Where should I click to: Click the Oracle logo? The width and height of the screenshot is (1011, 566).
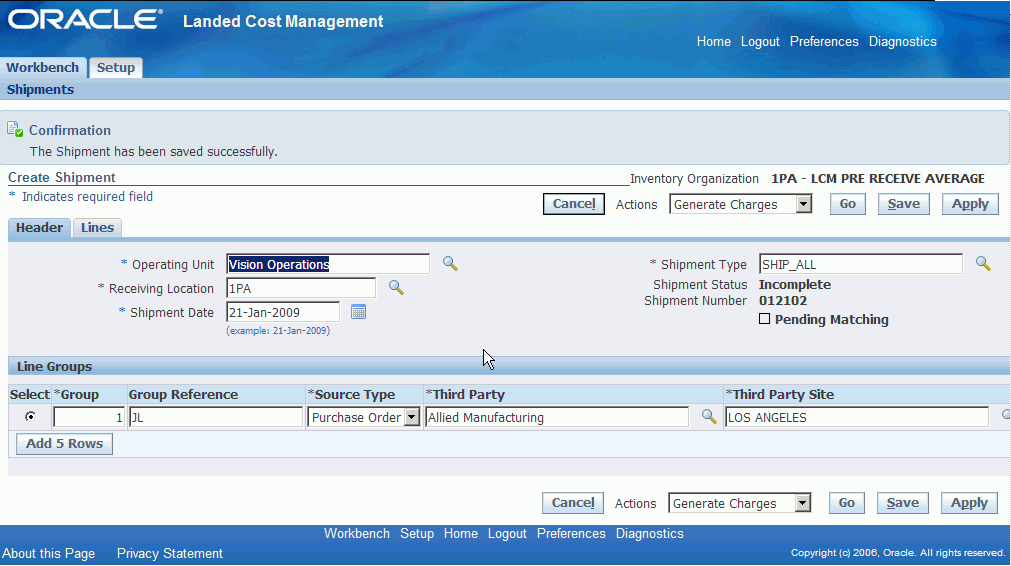[x=85, y=19]
